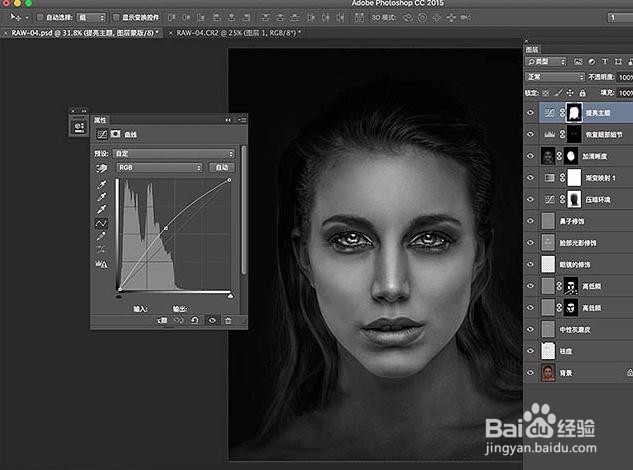
Task: Hide the 提亮主题 curves layer
Action: point(530,113)
